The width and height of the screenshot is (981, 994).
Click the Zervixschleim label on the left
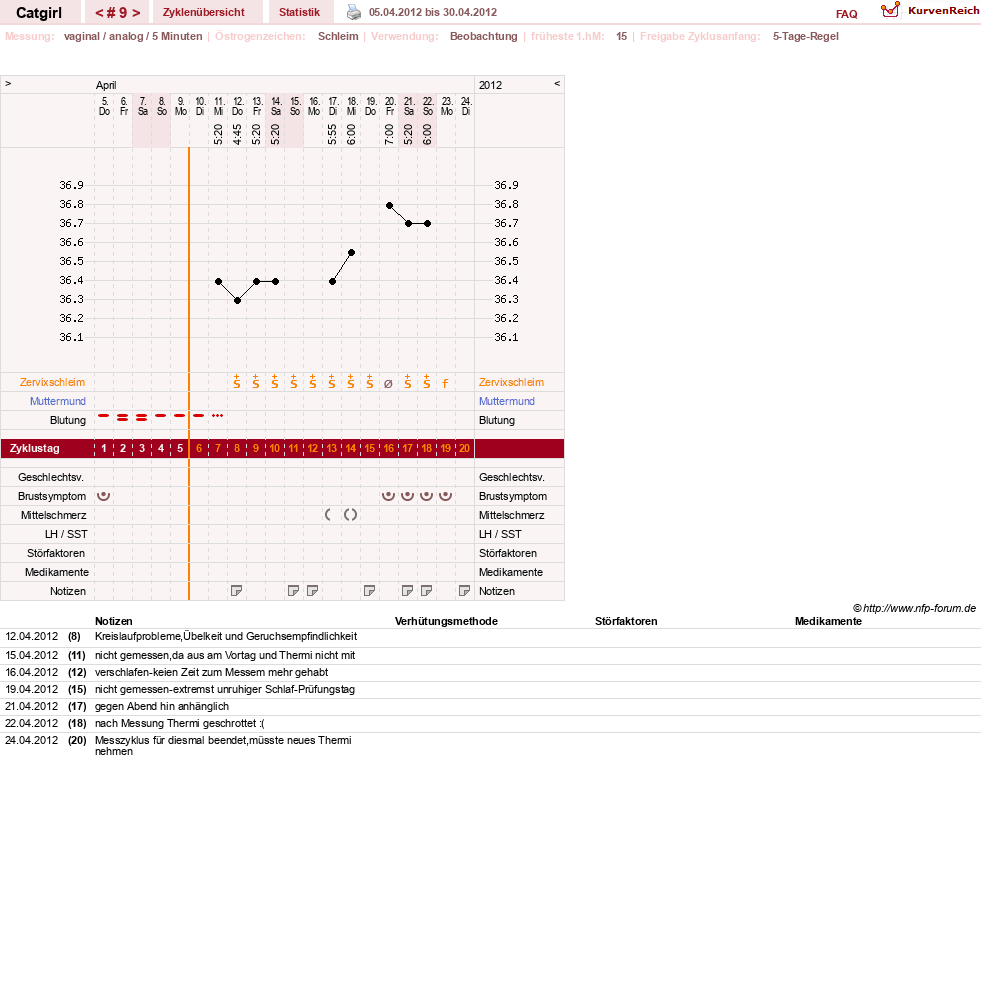click(52, 382)
